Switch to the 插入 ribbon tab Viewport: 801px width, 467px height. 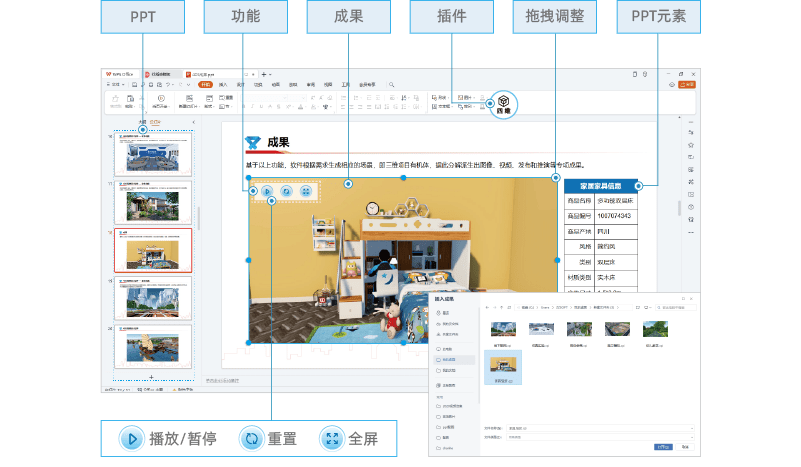[x=223, y=85]
